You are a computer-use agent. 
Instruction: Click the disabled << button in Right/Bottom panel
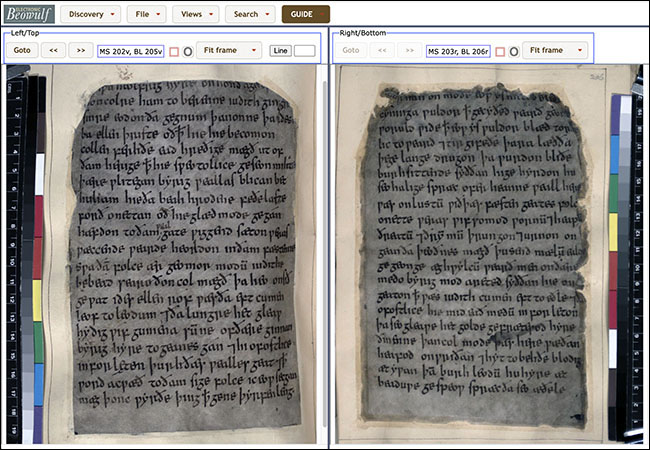tap(382, 50)
